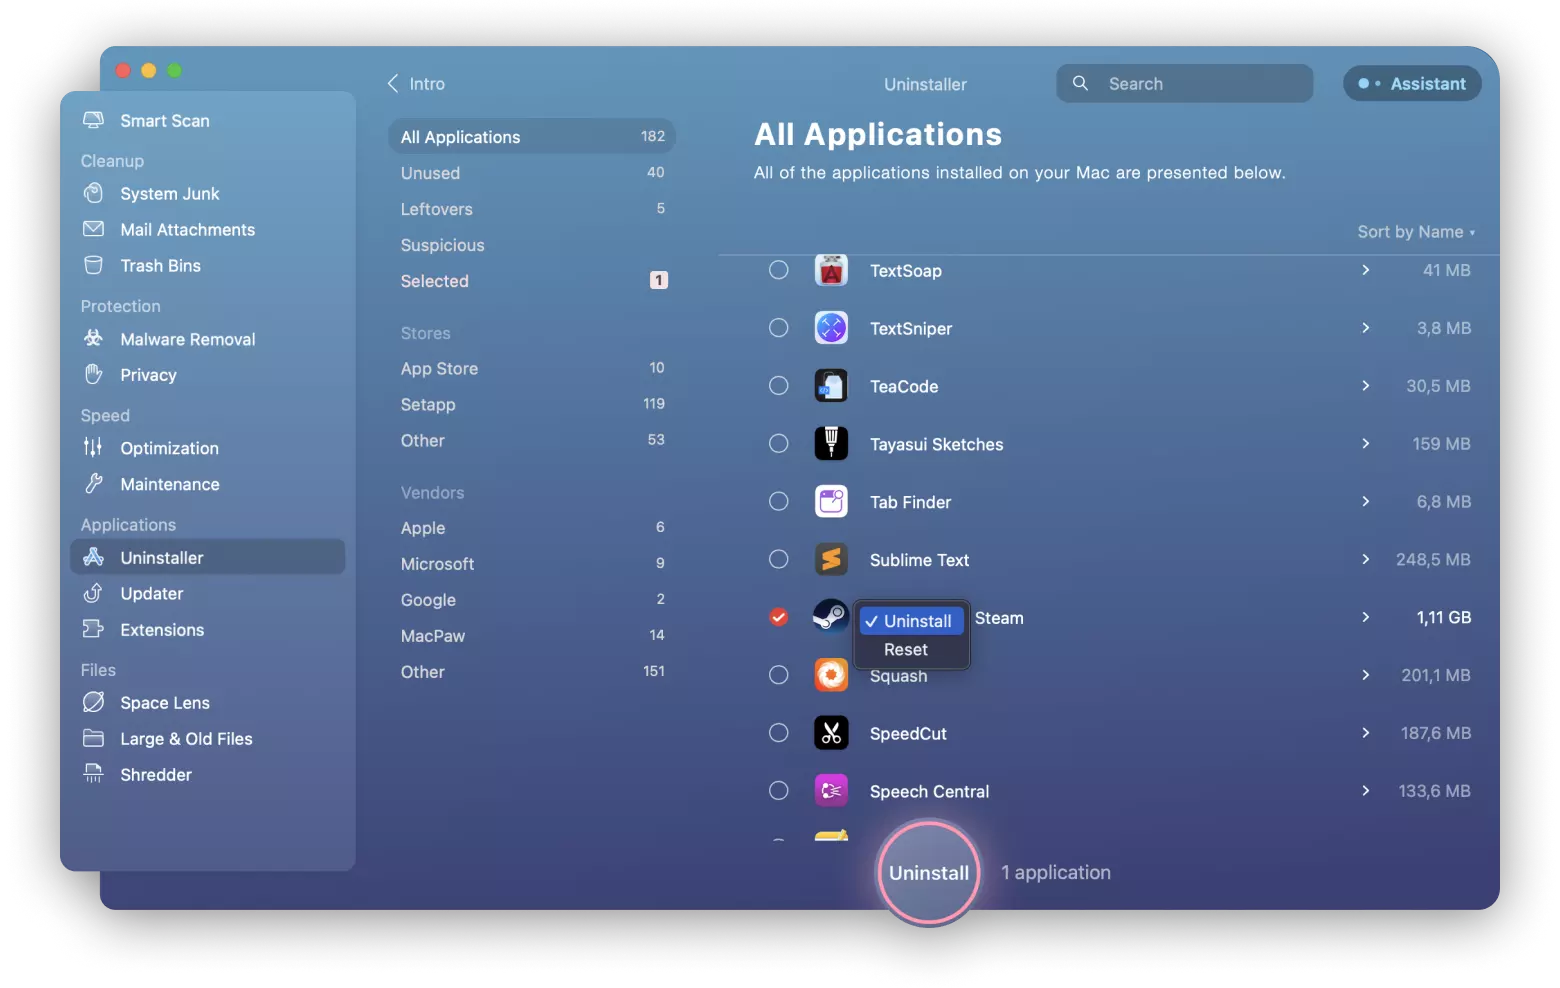Click the Extensions puzzle icon
Screen dimensions: 1560x988
pos(93,629)
